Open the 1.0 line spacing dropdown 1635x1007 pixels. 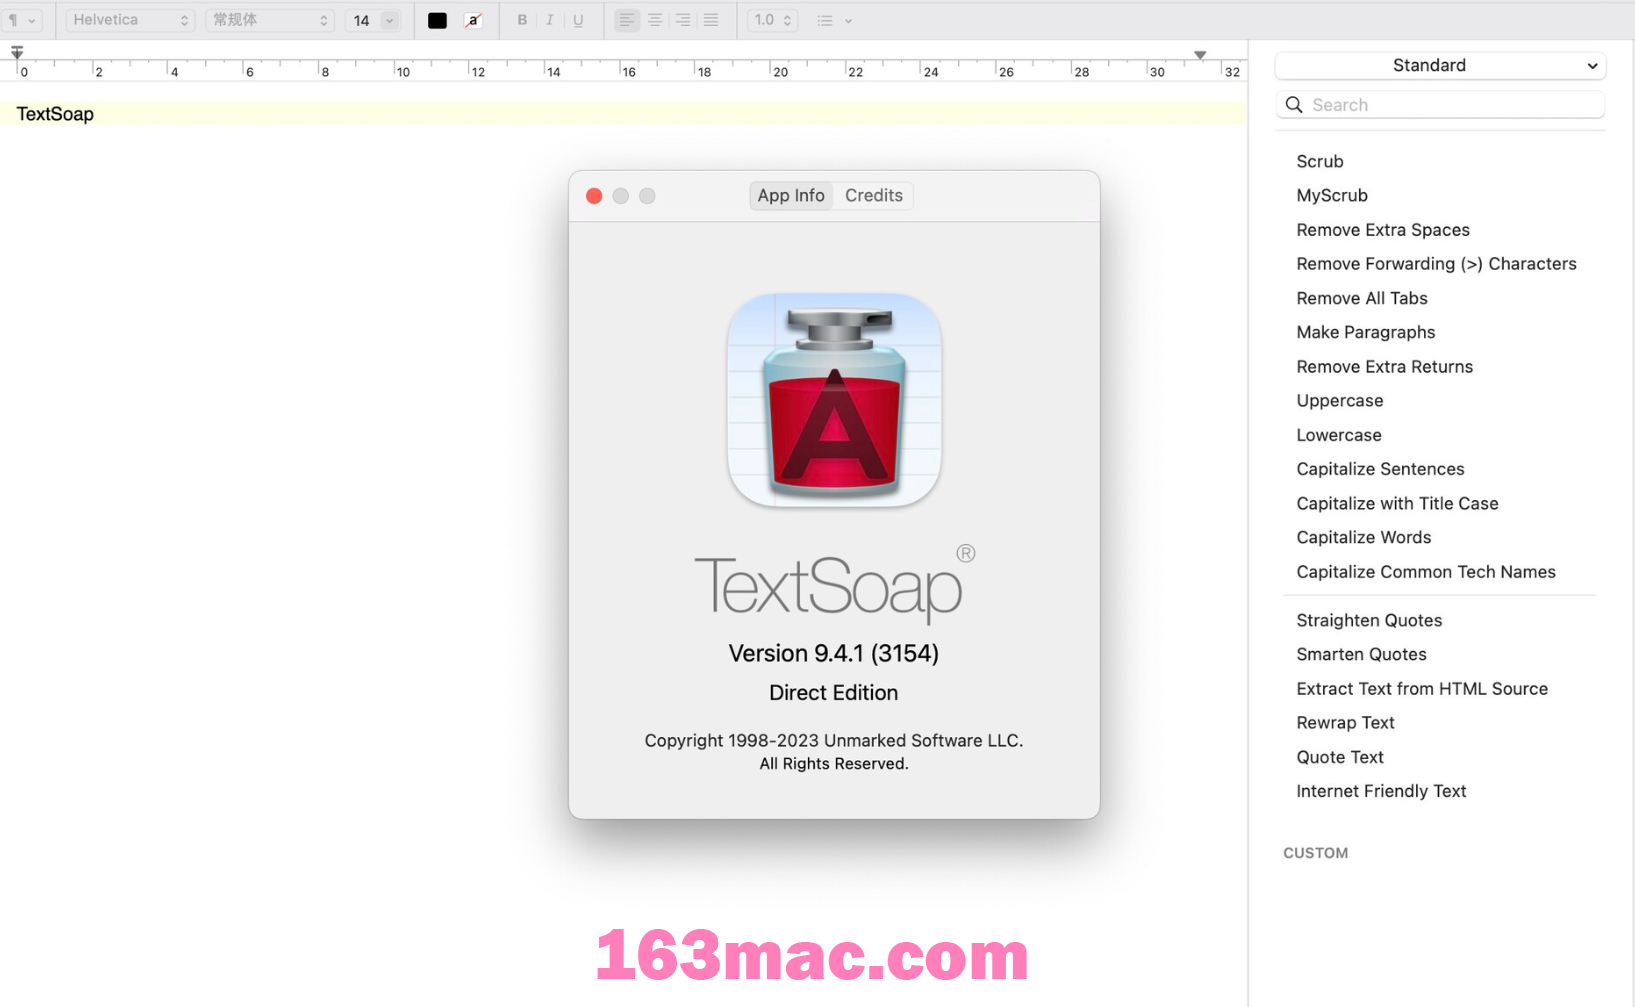(x=772, y=20)
